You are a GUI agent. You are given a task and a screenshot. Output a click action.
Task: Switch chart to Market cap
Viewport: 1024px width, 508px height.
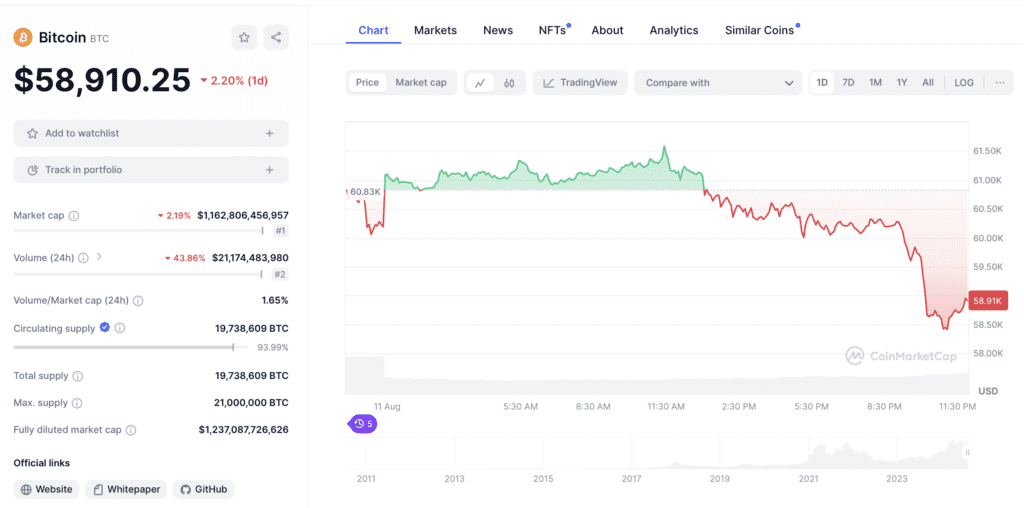421,82
